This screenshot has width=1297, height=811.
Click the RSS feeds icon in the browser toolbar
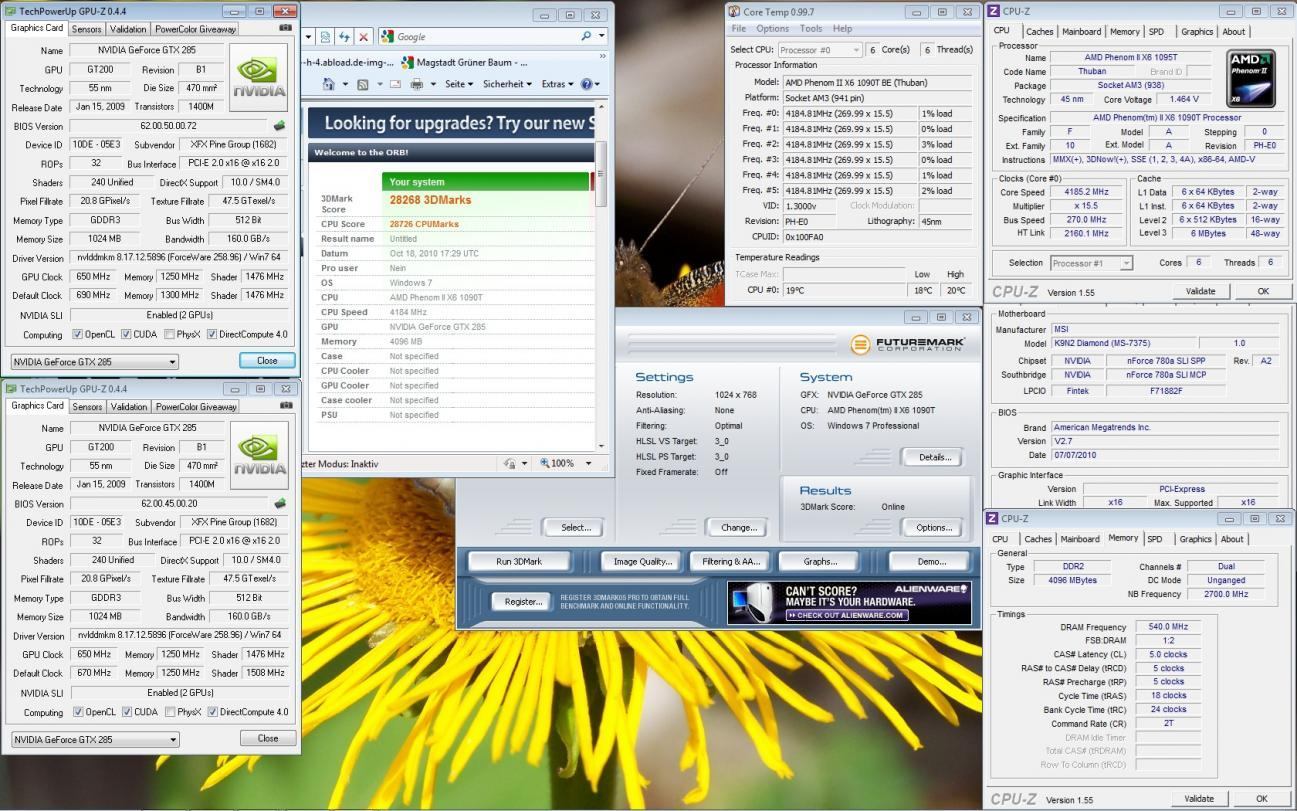363,84
